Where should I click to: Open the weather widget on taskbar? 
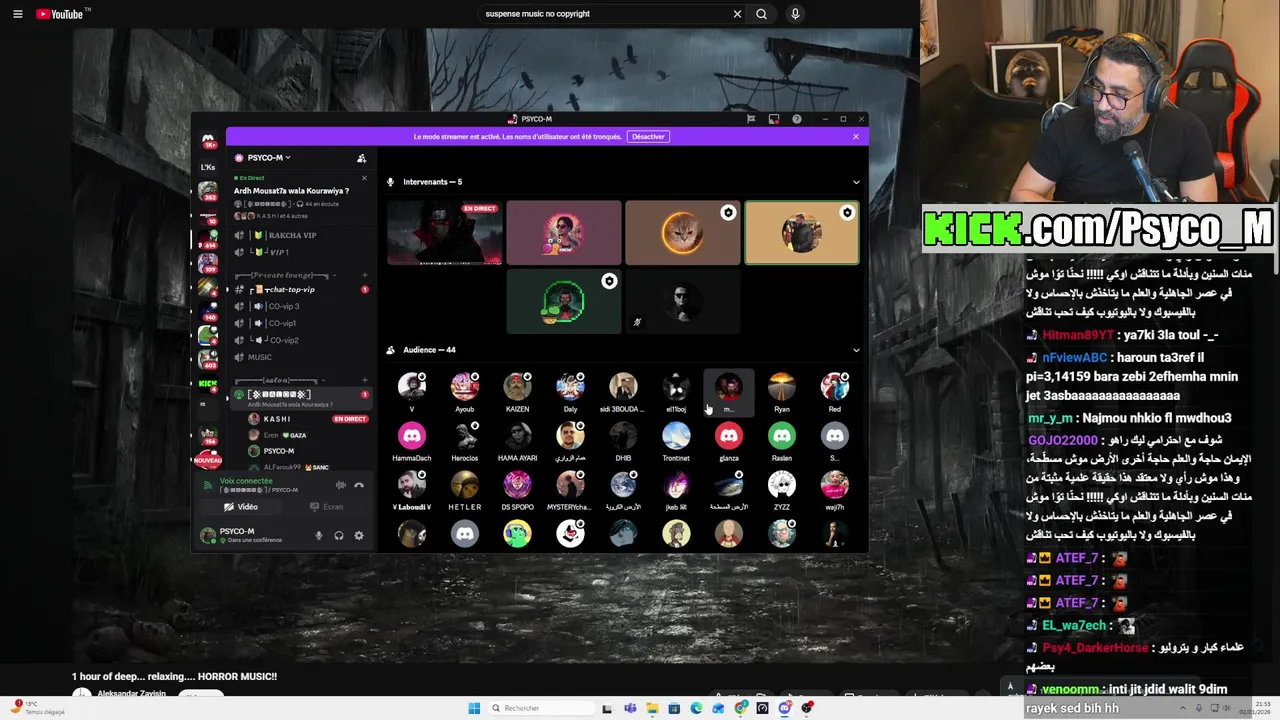click(x=37, y=708)
